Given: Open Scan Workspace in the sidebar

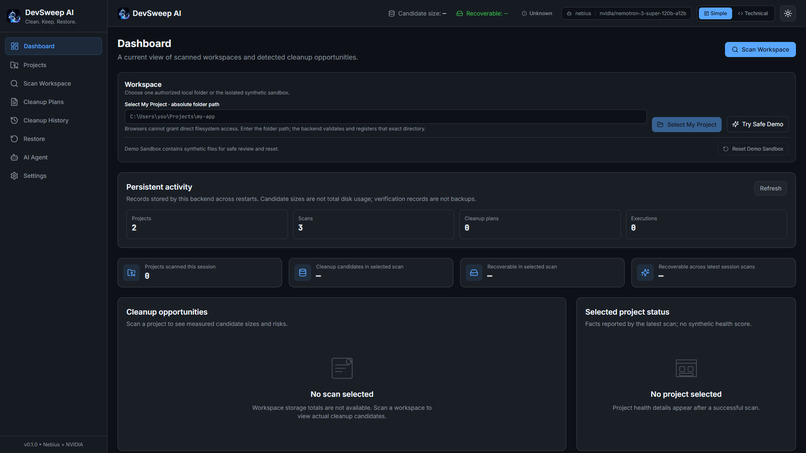Looking at the screenshot, I should [53, 83].
